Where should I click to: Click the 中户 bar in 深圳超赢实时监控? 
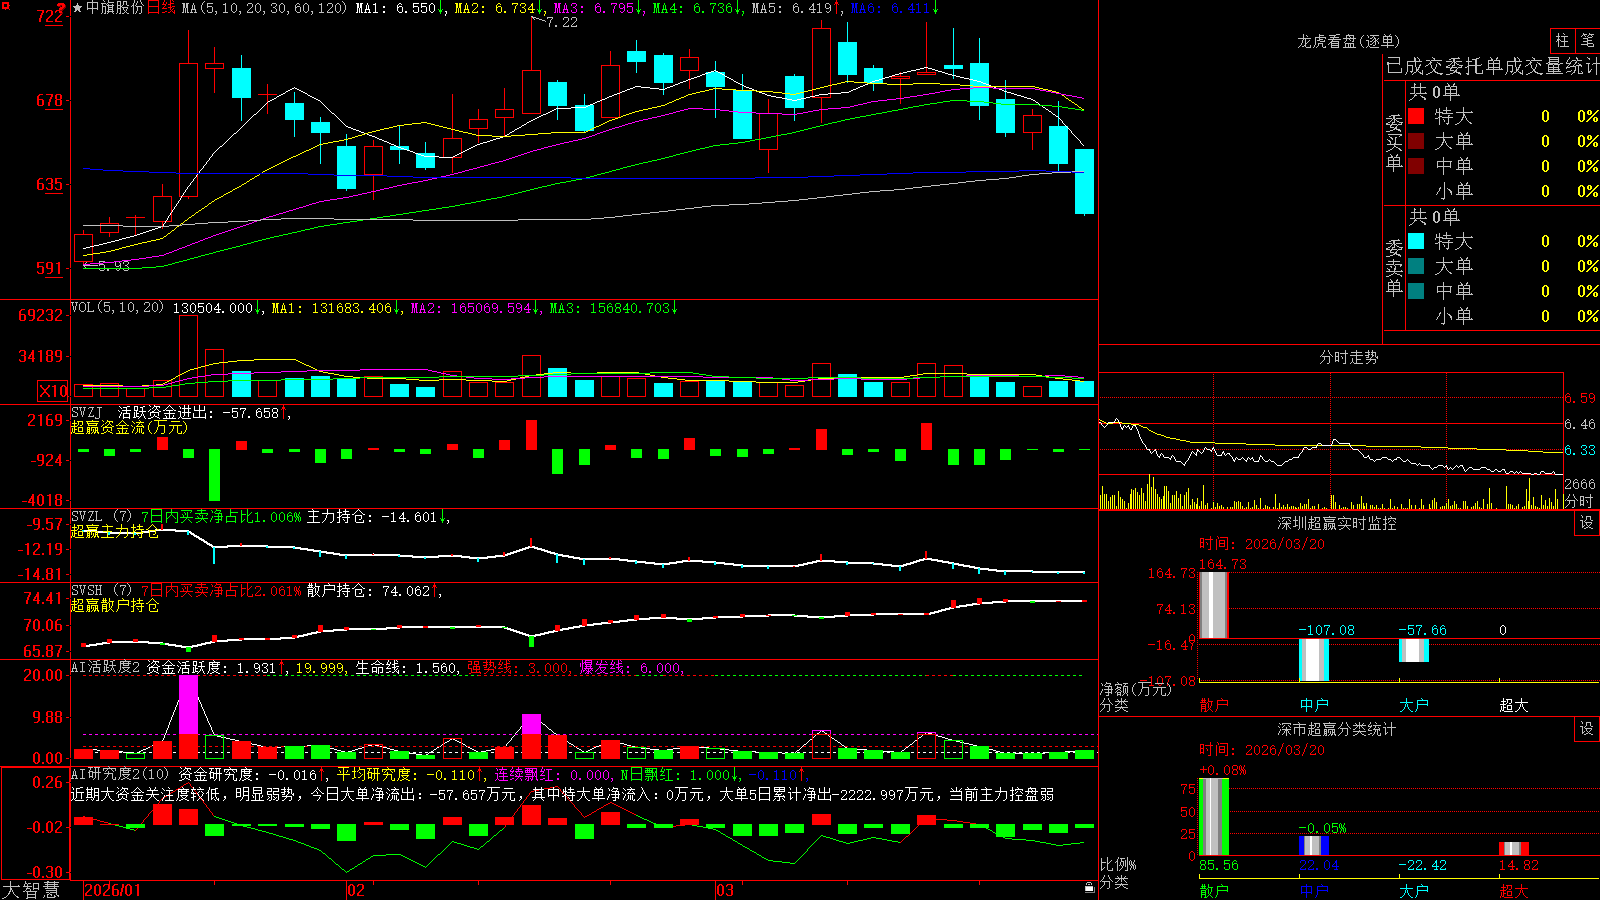[x=1314, y=660]
